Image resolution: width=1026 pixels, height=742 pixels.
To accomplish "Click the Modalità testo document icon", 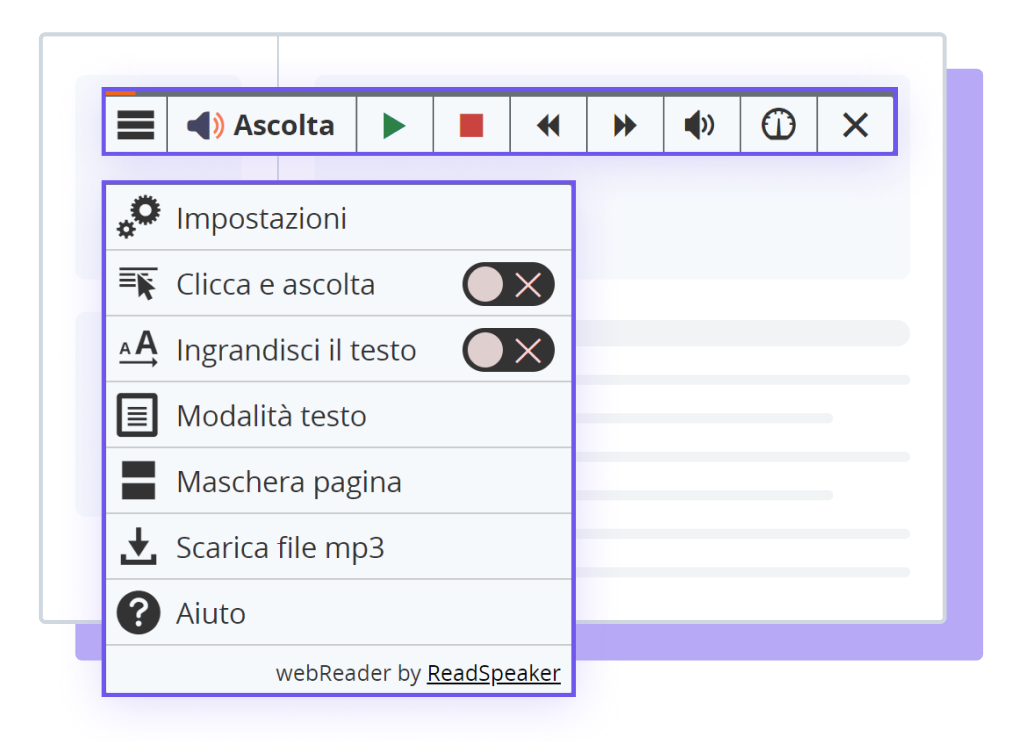I will tap(139, 415).
